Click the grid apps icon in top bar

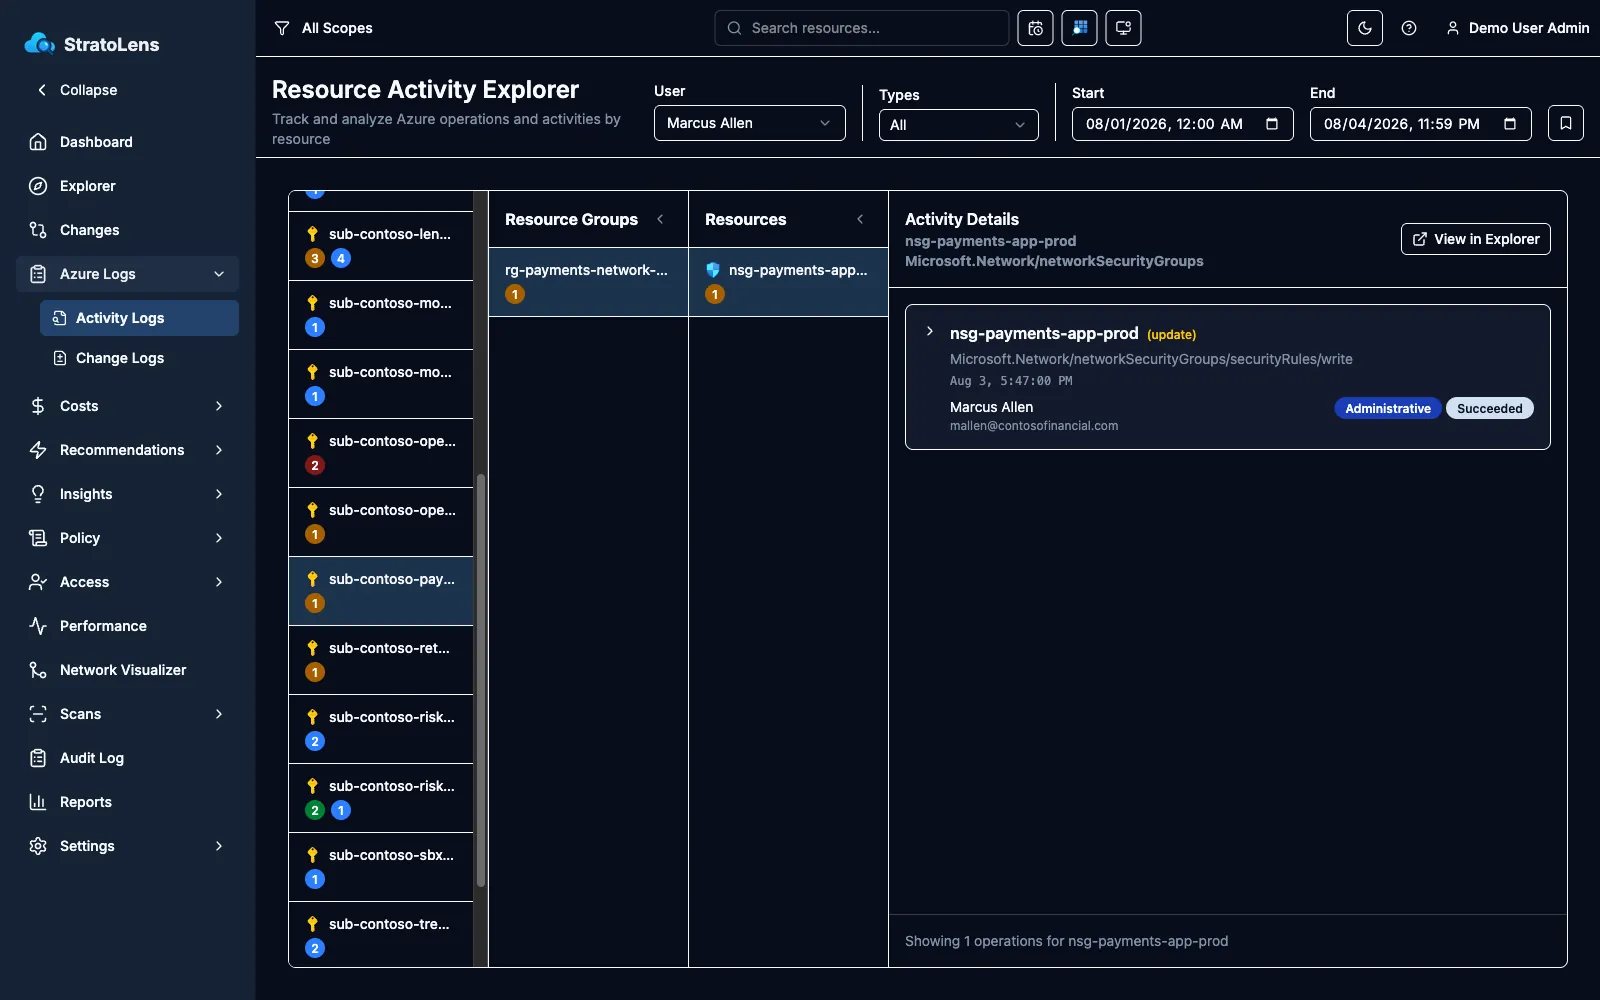[x=1080, y=28]
